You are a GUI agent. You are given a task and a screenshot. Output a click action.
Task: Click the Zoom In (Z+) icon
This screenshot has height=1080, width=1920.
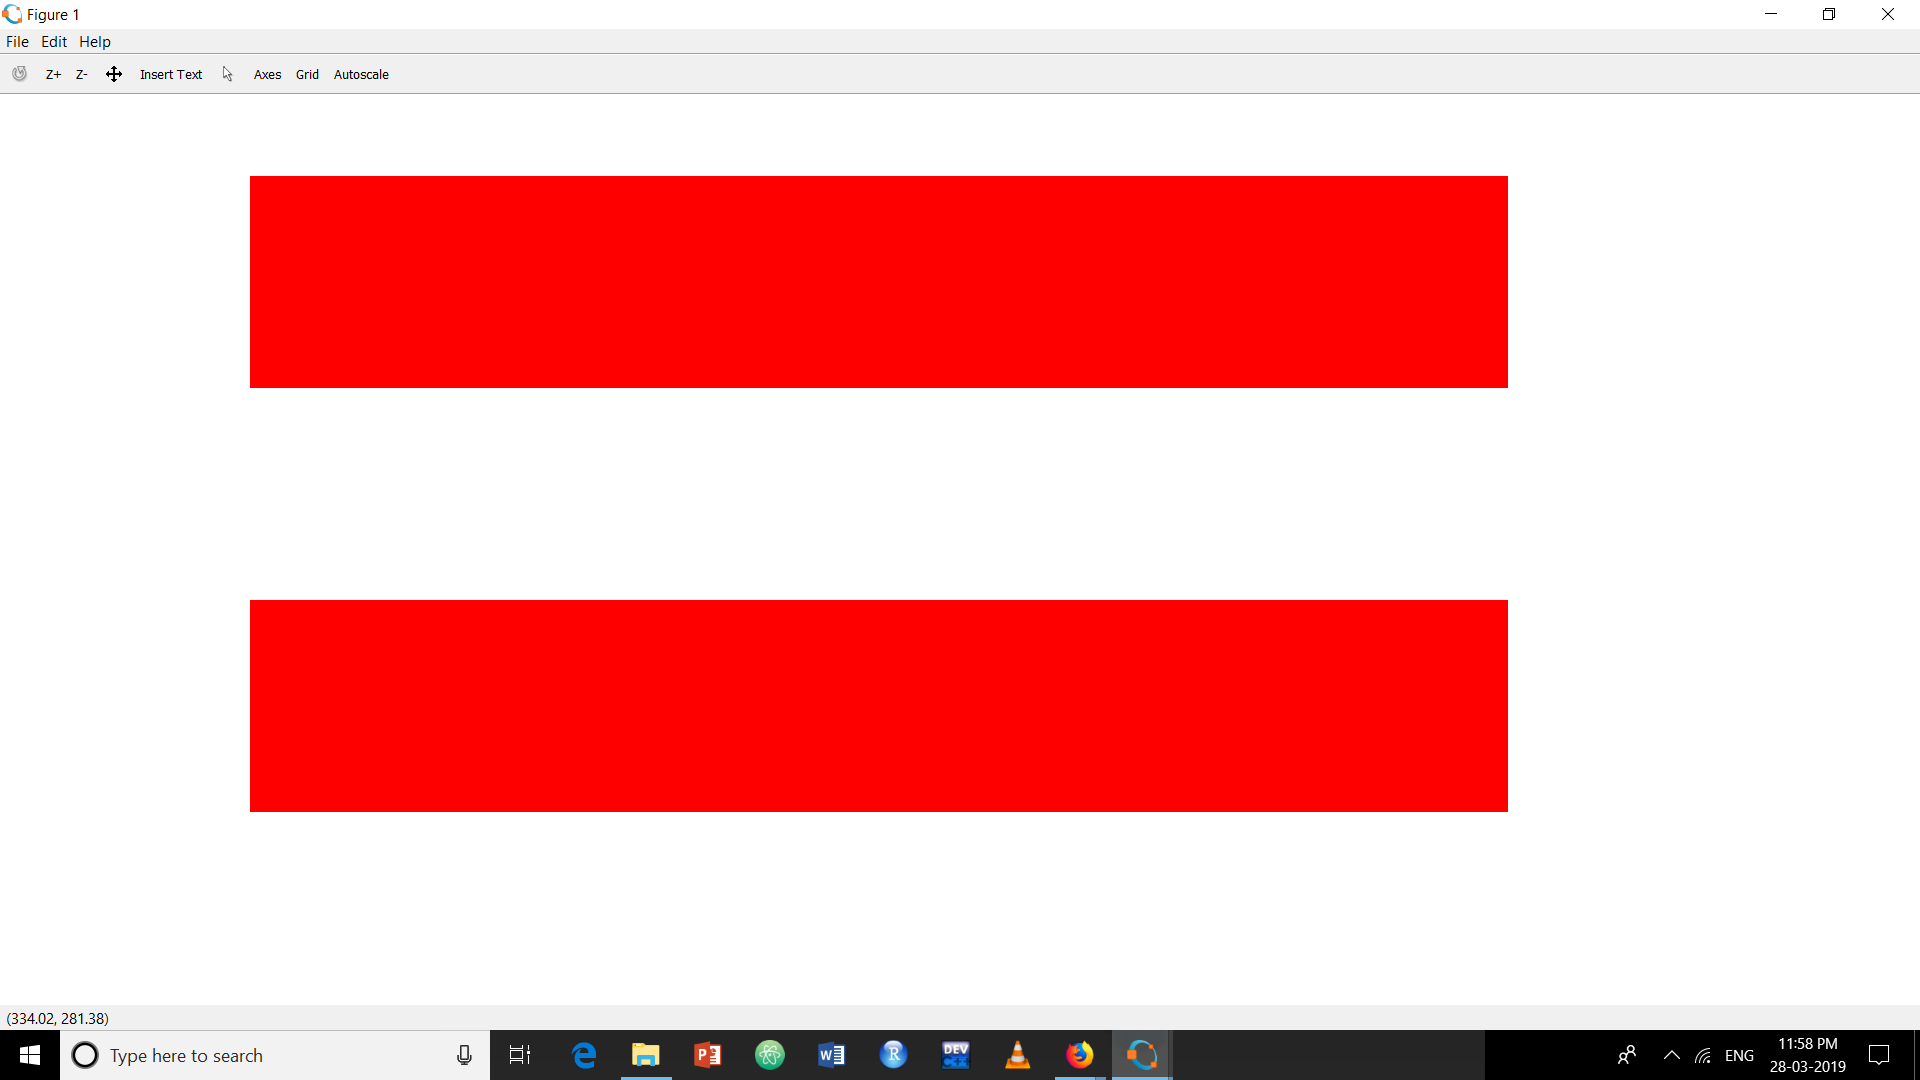(53, 74)
